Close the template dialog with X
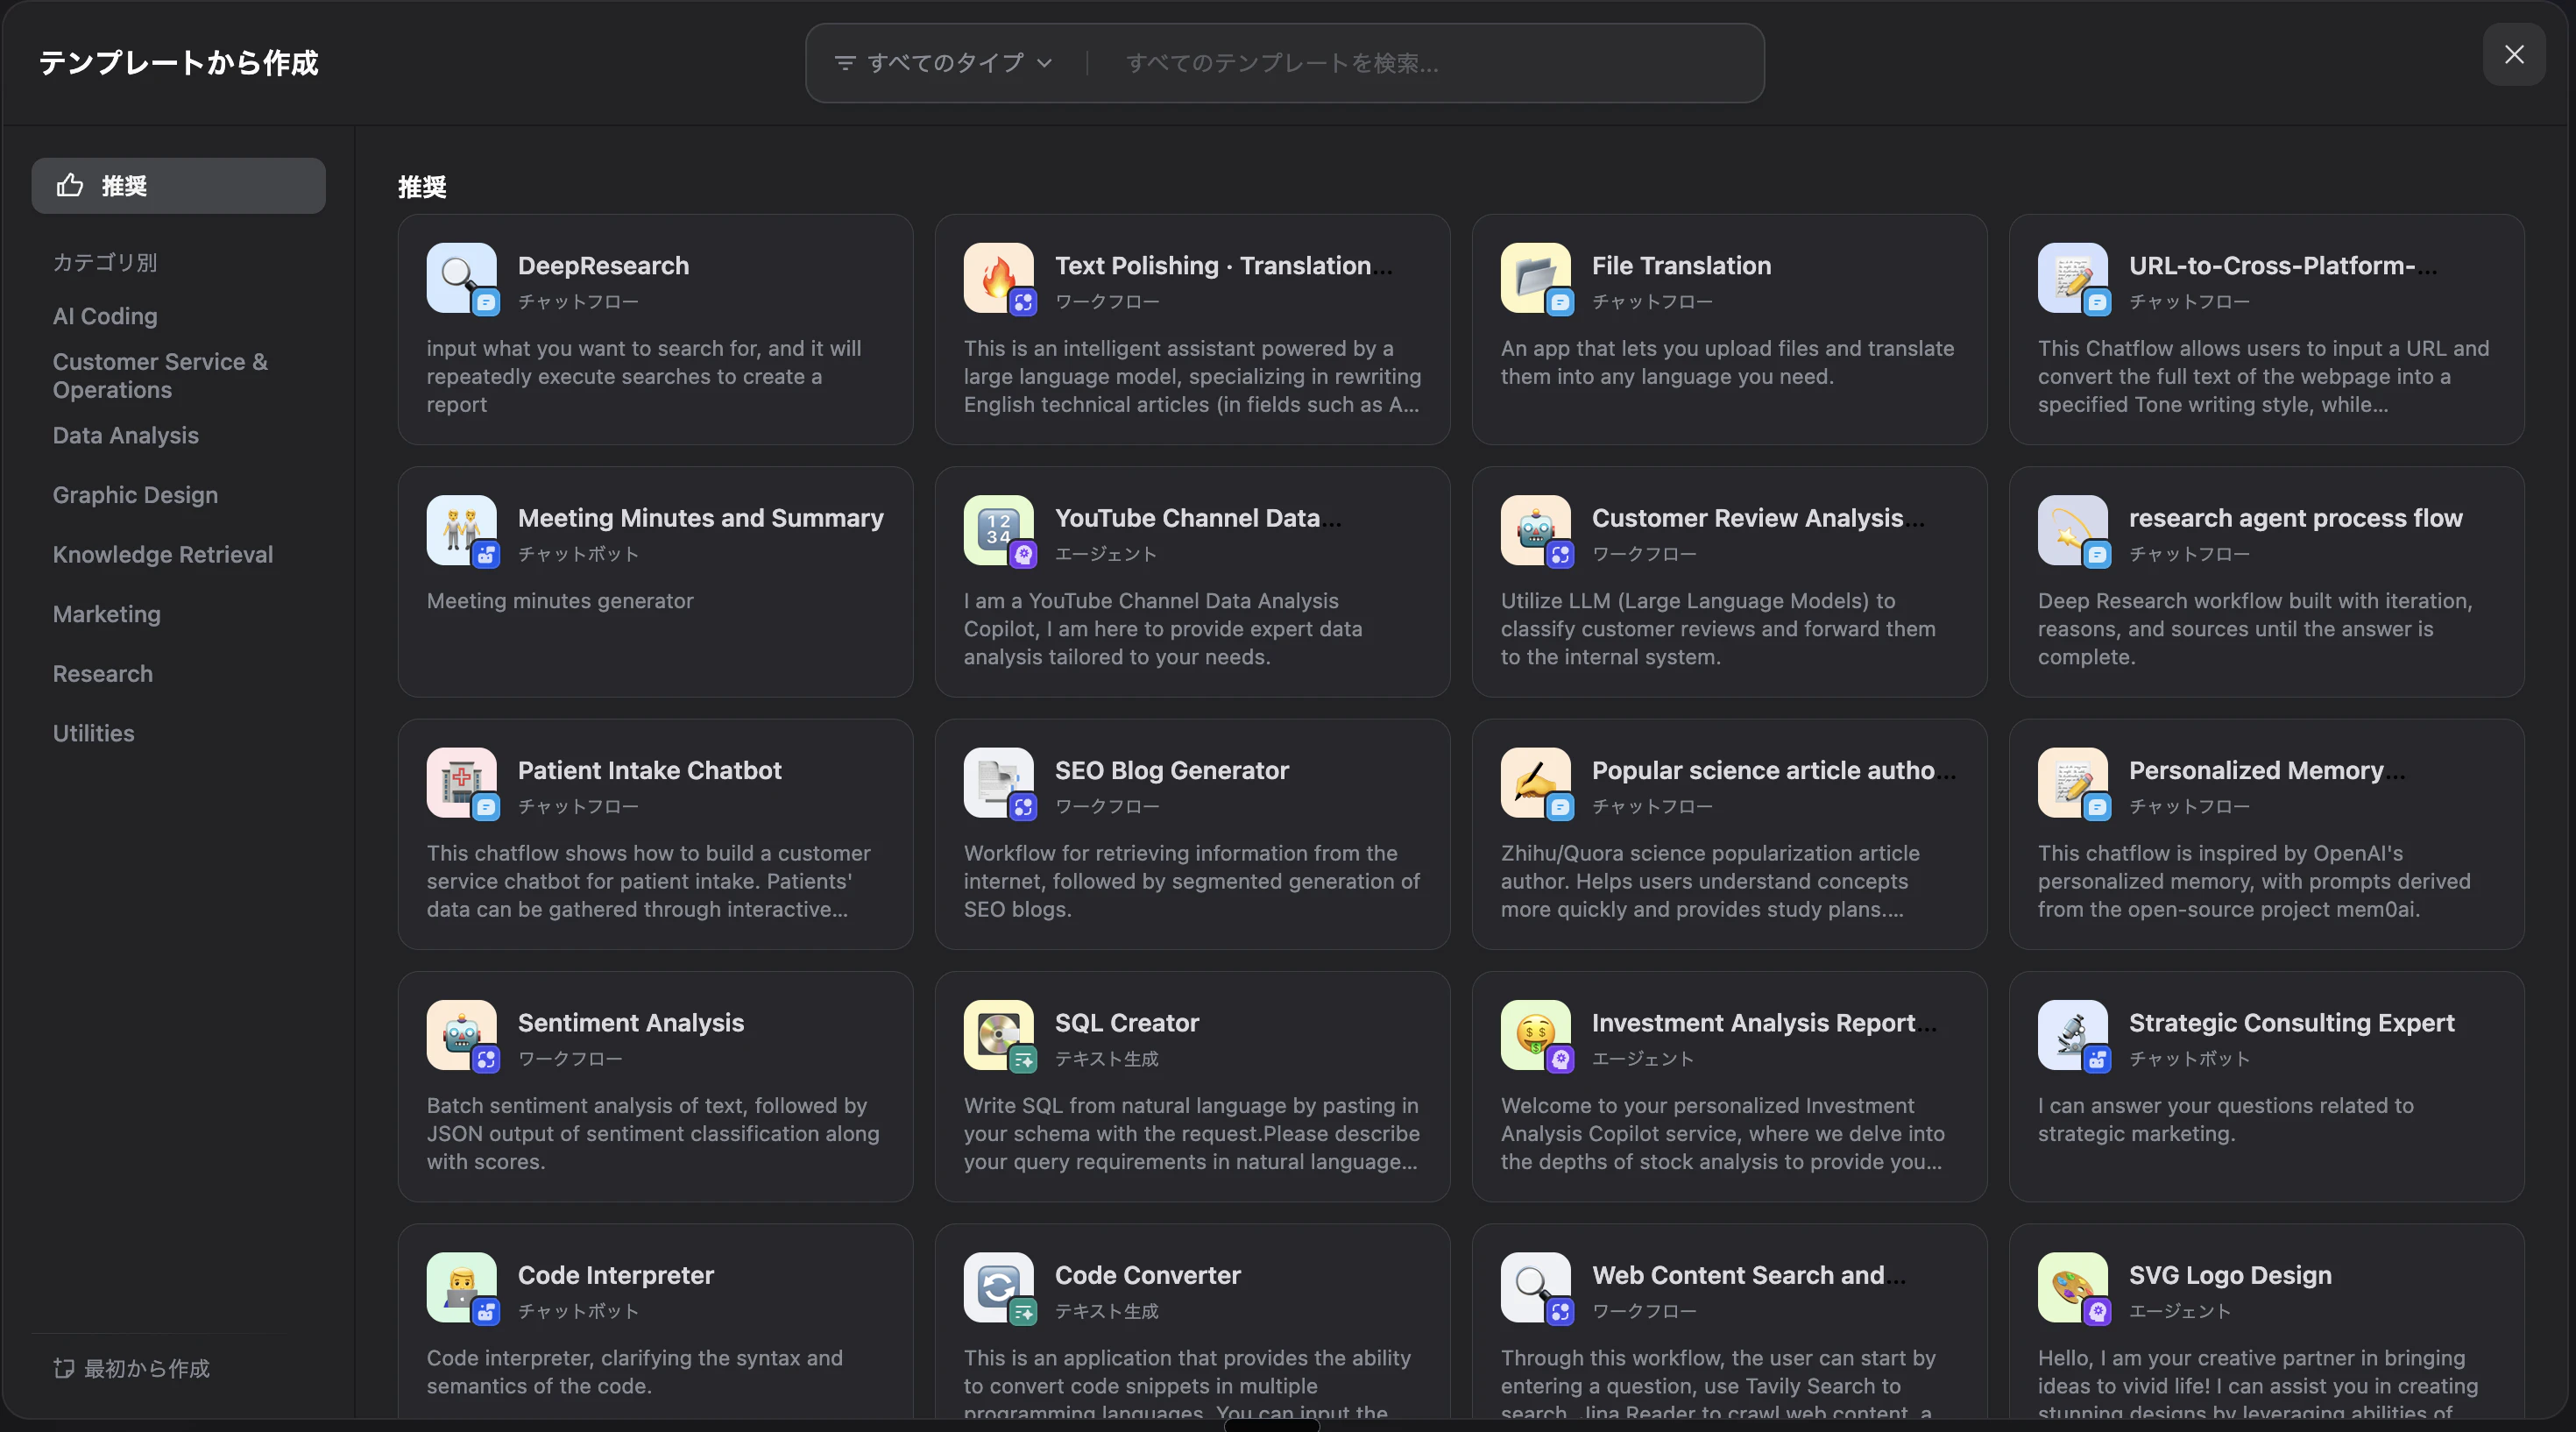Viewport: 2576px width, 1432px height. [2513, 55]
